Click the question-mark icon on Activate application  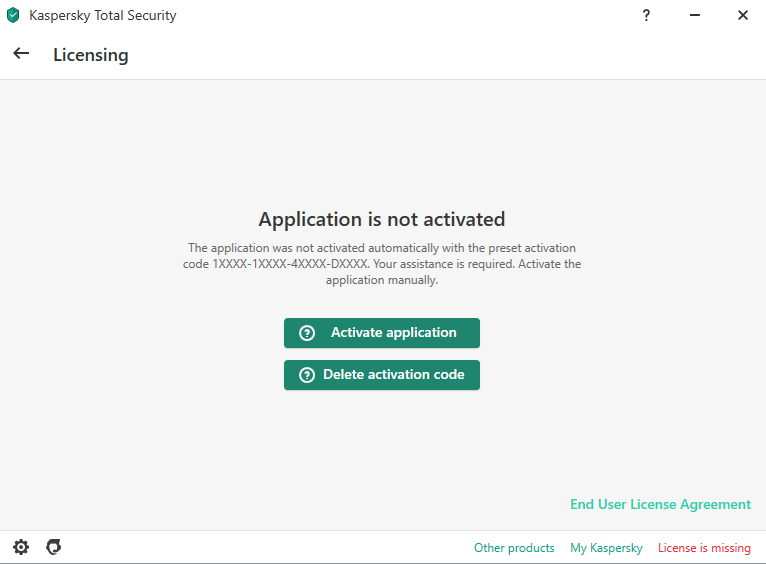pos(308,333)
